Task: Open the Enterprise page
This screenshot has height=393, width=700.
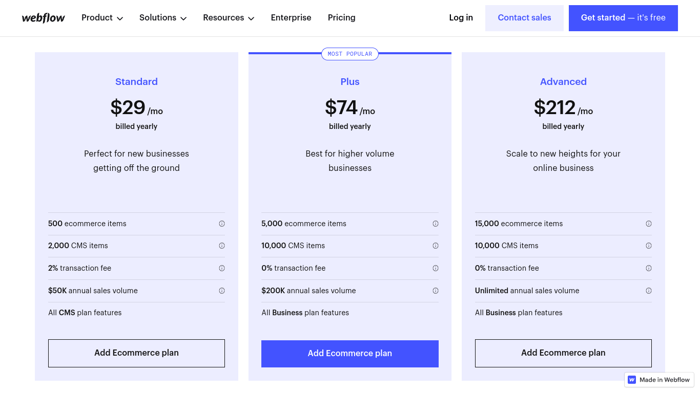Action: tap(291, 18)
